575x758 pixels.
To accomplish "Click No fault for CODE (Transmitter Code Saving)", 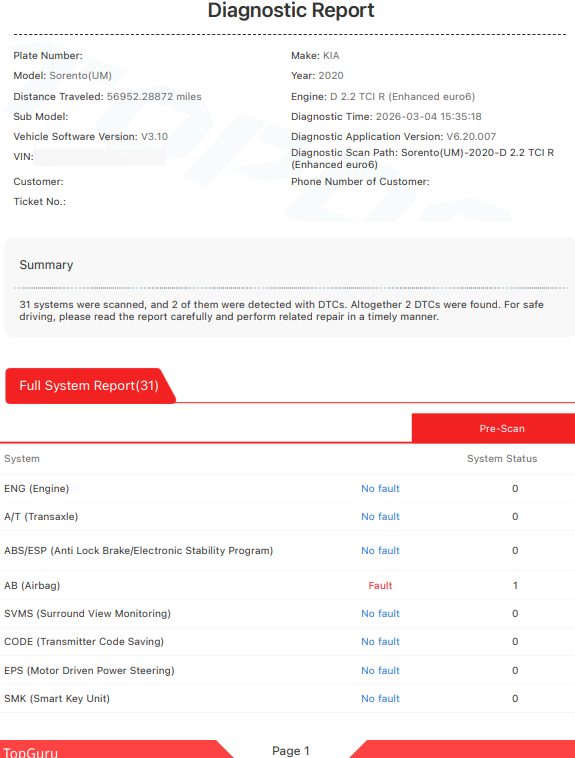I will (x=380, y=641).
